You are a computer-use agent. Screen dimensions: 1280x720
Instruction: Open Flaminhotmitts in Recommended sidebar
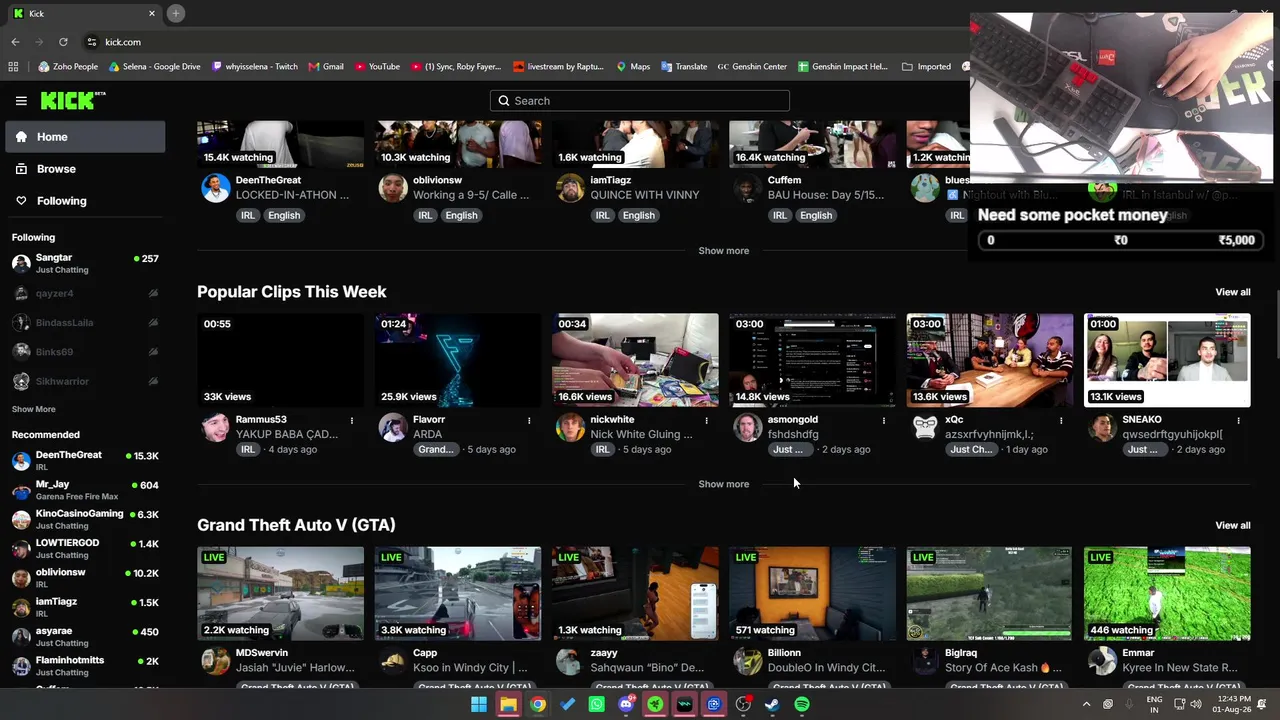click(x=85, y=666)
